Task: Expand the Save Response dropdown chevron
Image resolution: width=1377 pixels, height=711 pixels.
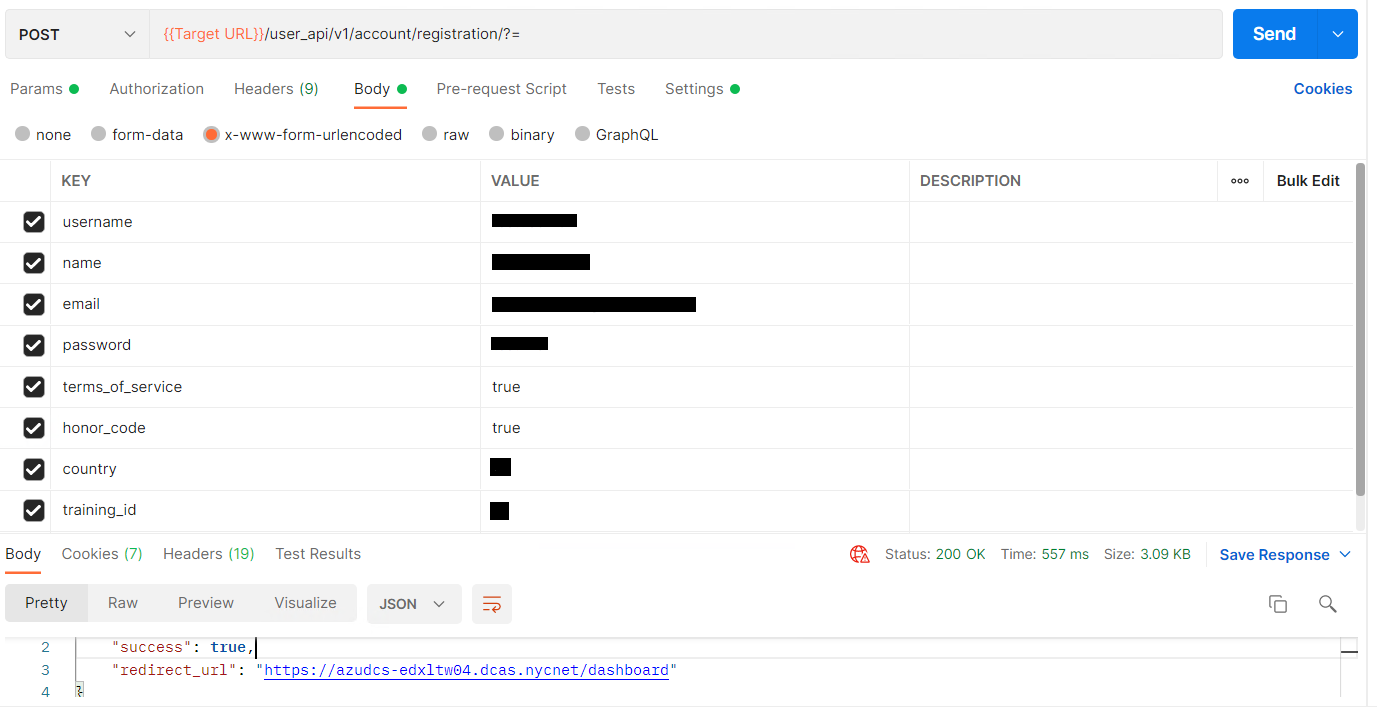Action: tap(1345, 555)
